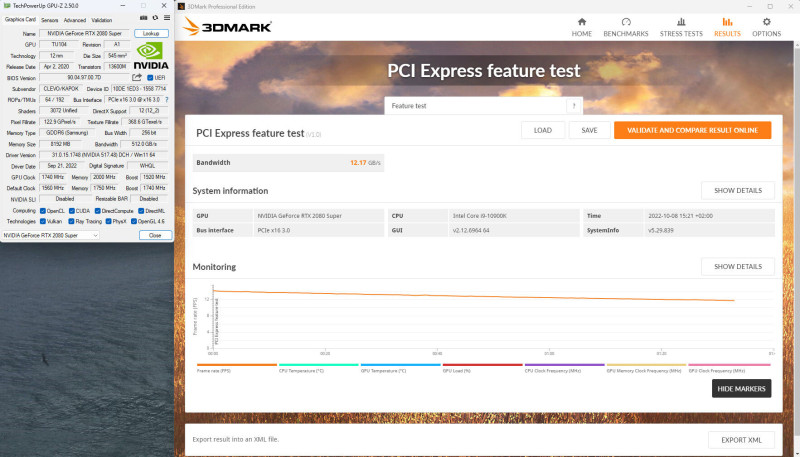Toggle the CPU Clock Frequency legend color
This screenshot has width=800, height=457.
564,365
